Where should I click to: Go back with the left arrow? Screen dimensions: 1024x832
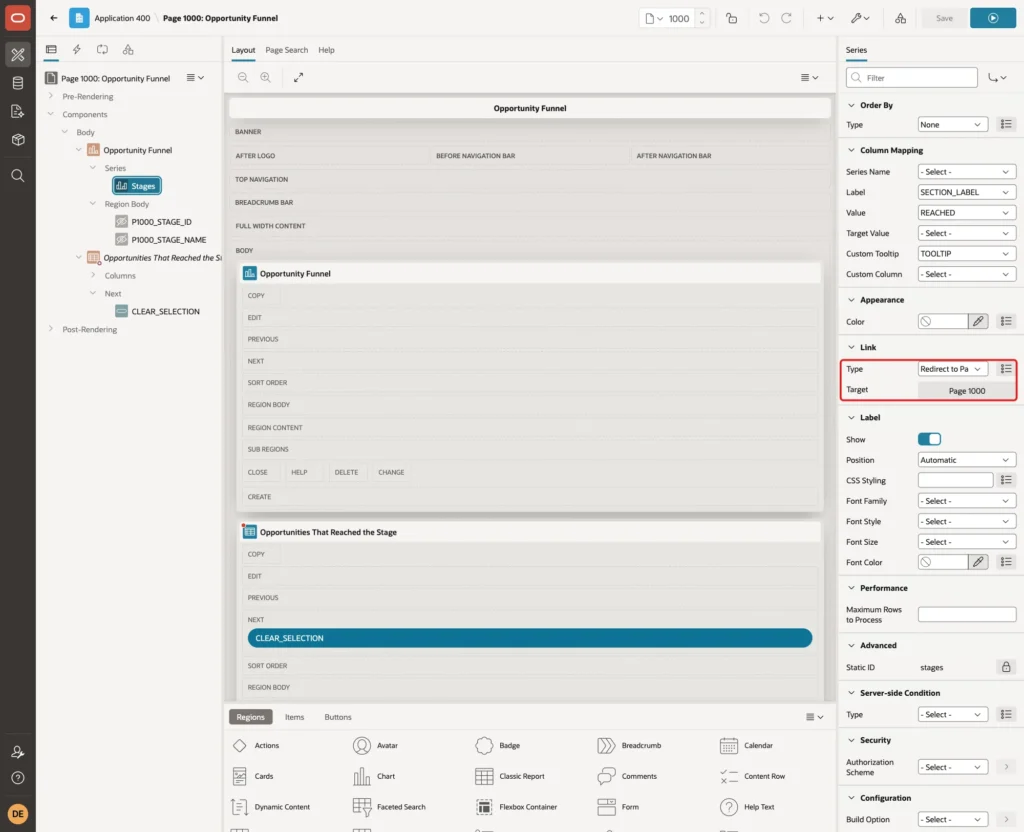click(54, 18)
